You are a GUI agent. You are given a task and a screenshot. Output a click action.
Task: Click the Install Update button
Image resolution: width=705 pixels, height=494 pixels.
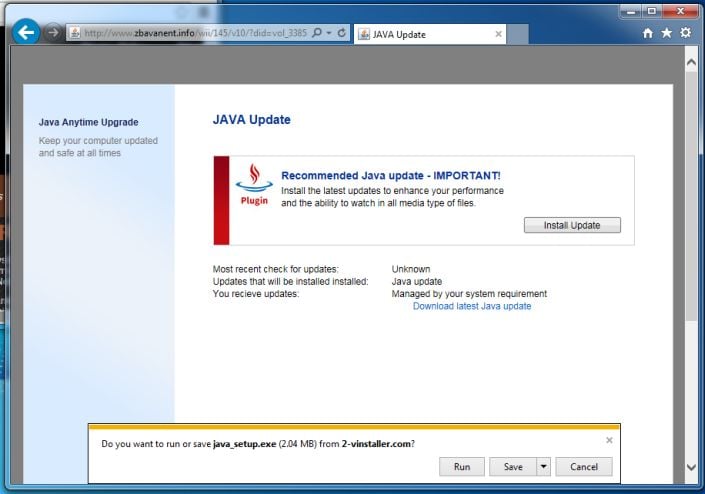[x=572, y=225]
